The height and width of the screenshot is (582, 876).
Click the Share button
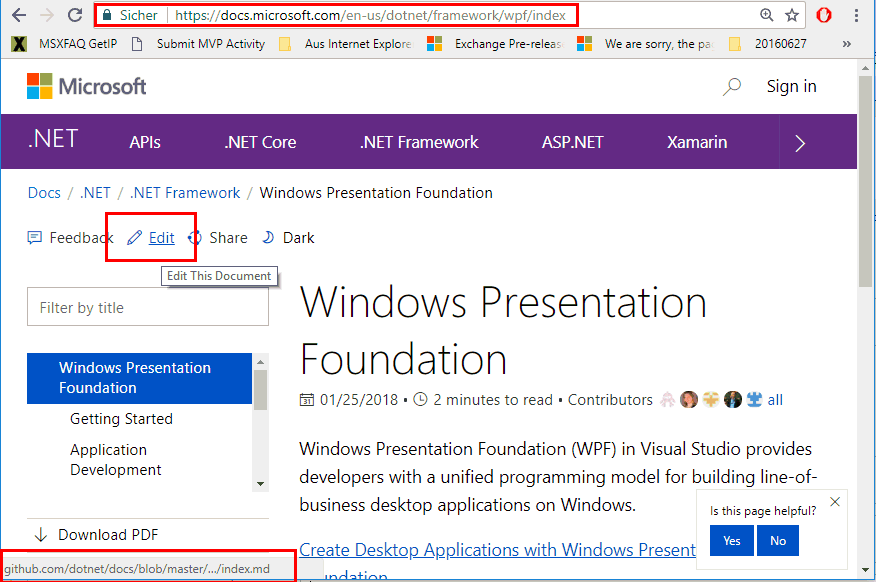coord(219,238)
